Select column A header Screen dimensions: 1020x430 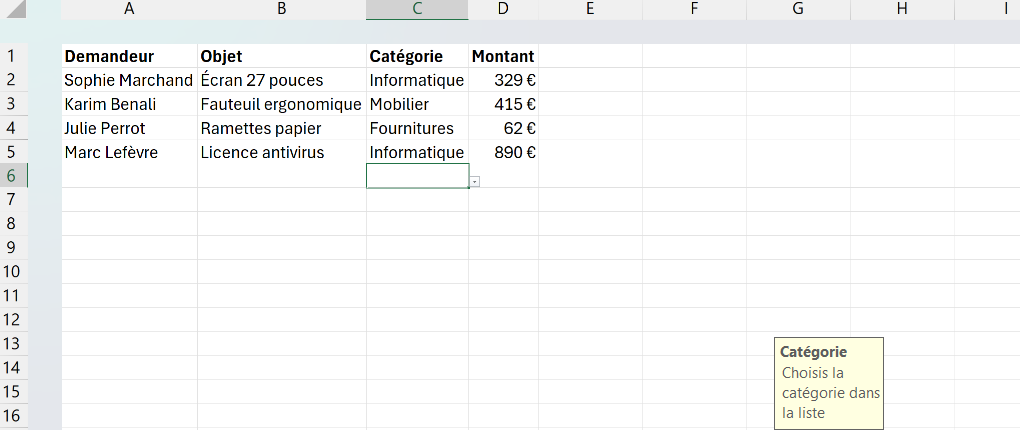(x=129, y=9)
